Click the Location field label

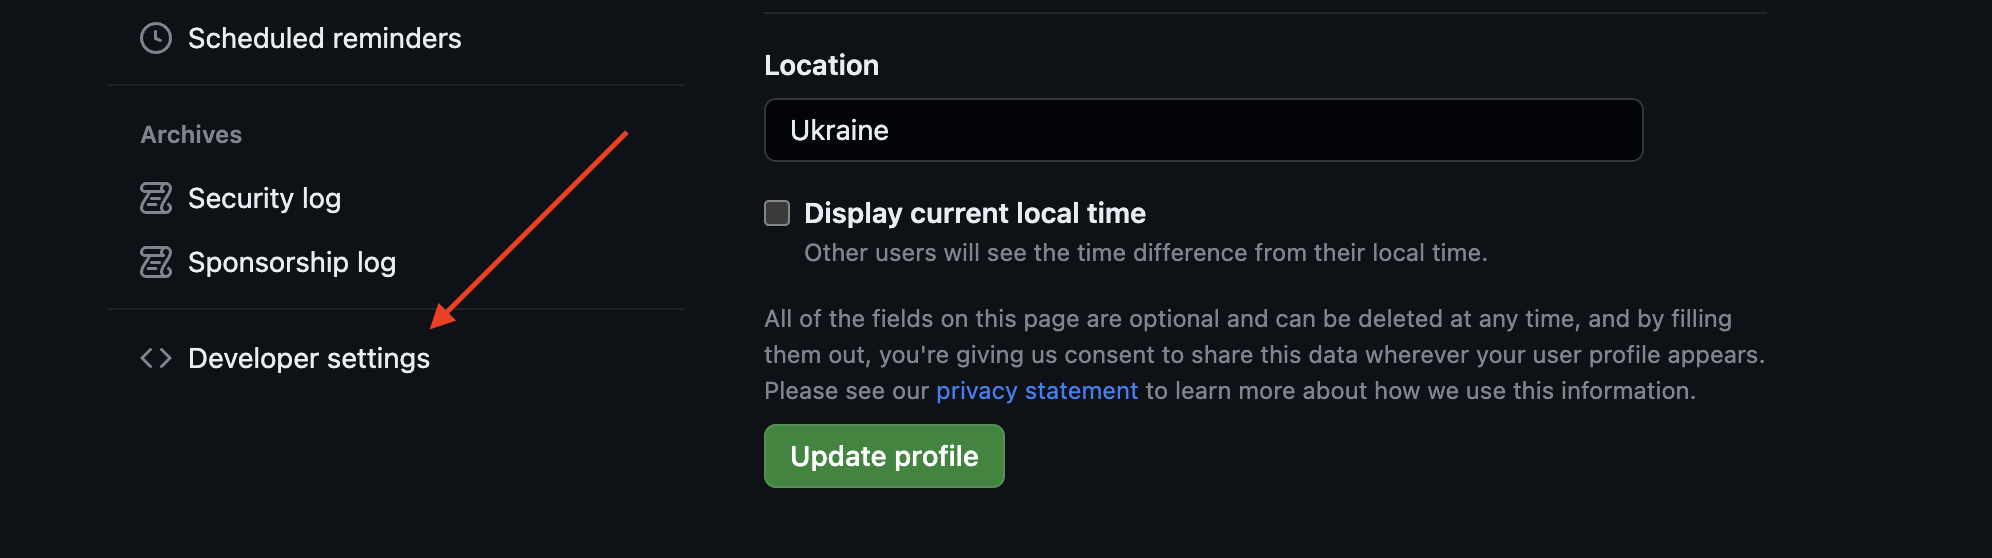(x=821, y=65)
